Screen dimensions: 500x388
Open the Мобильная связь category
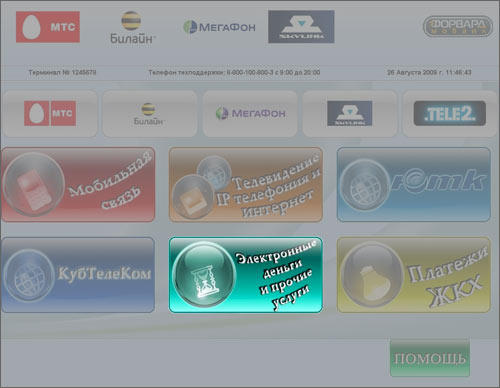click(x=79, y=185)
